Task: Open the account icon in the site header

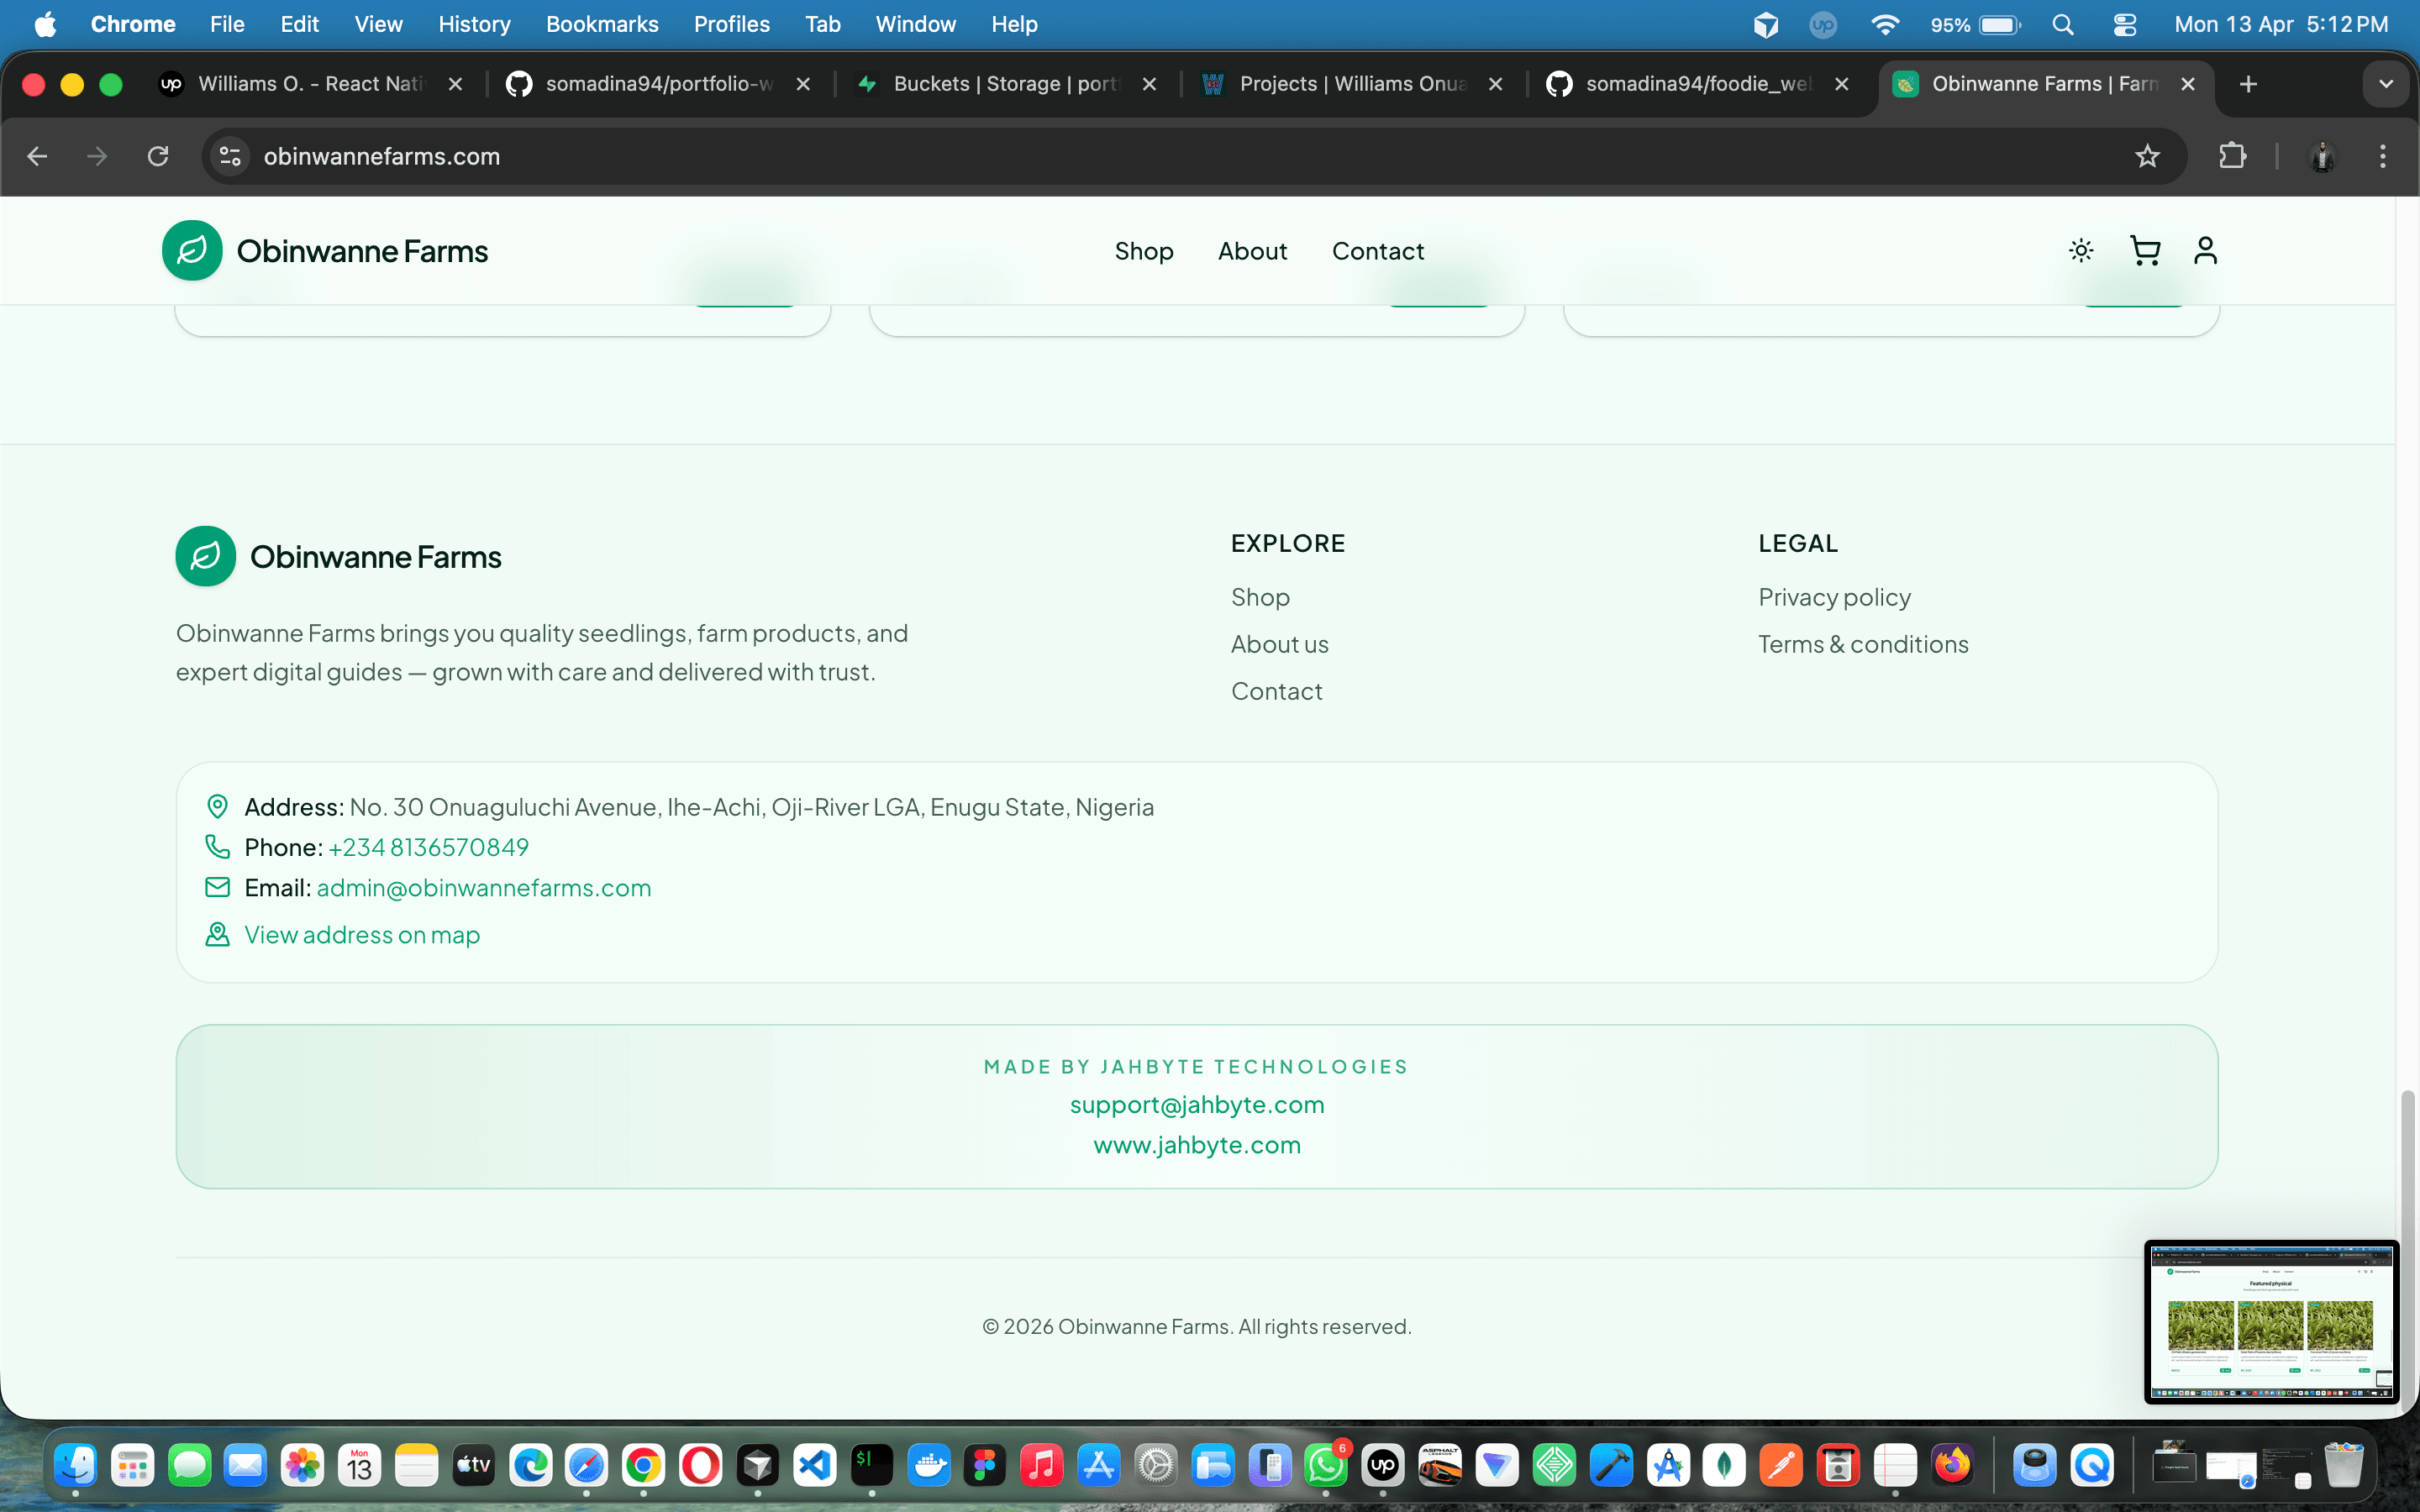Action: pos(2206,251)
